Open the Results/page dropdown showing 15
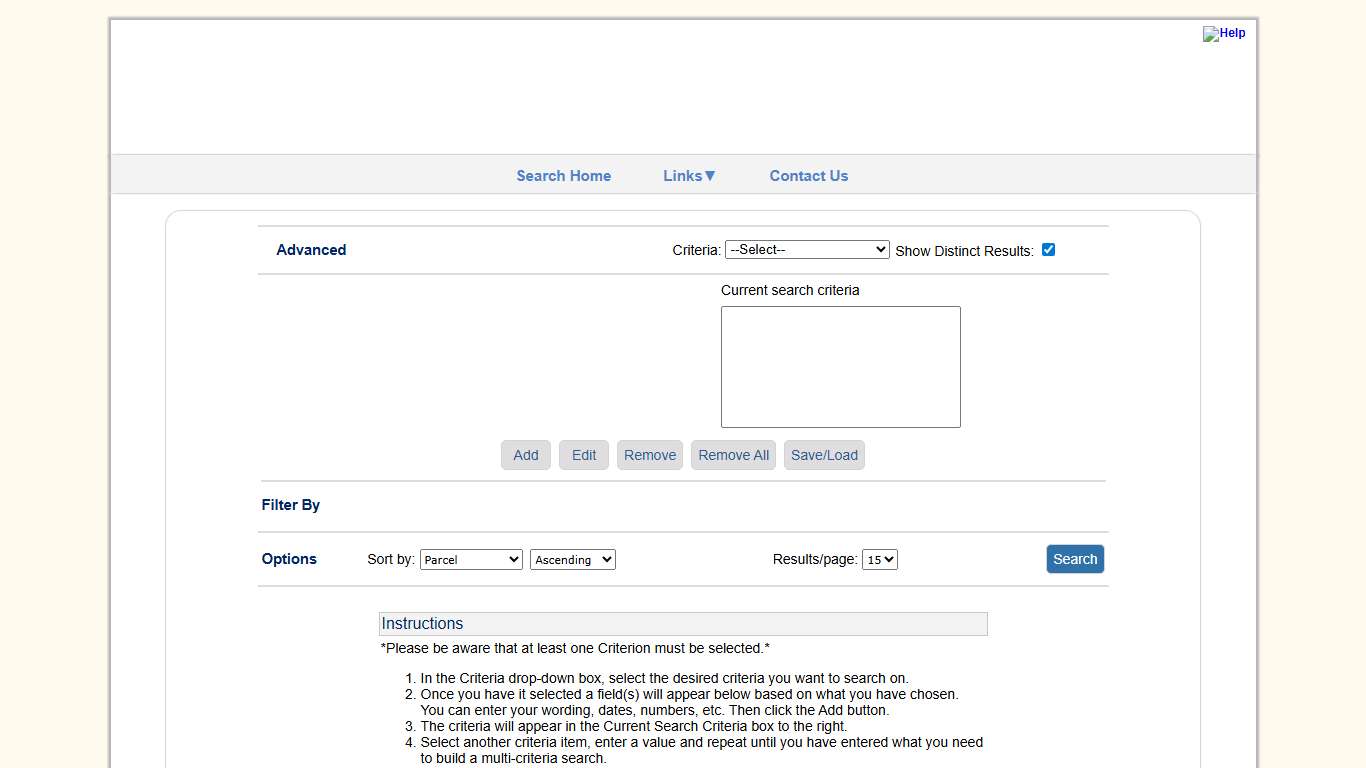 (x=879, y=559)
